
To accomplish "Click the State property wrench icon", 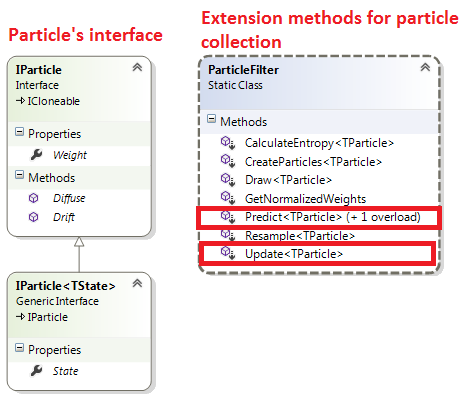I will point(36,371).
